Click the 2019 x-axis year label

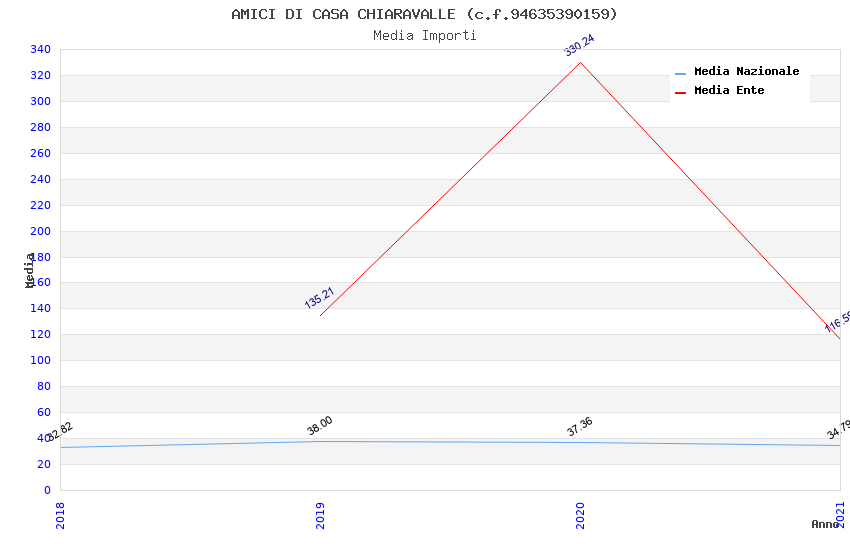(320, 515)
